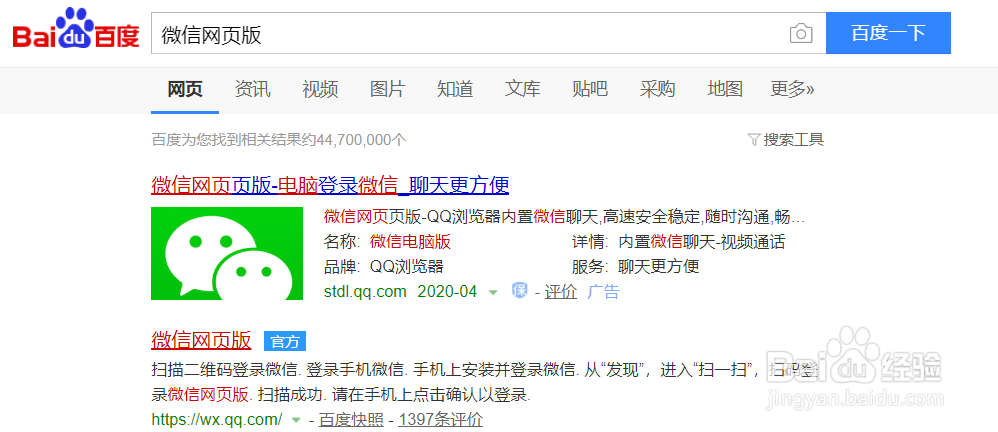This screenshot has width=998, height=432.
Task: Open the 文库 tab
Action: [523, 89]
